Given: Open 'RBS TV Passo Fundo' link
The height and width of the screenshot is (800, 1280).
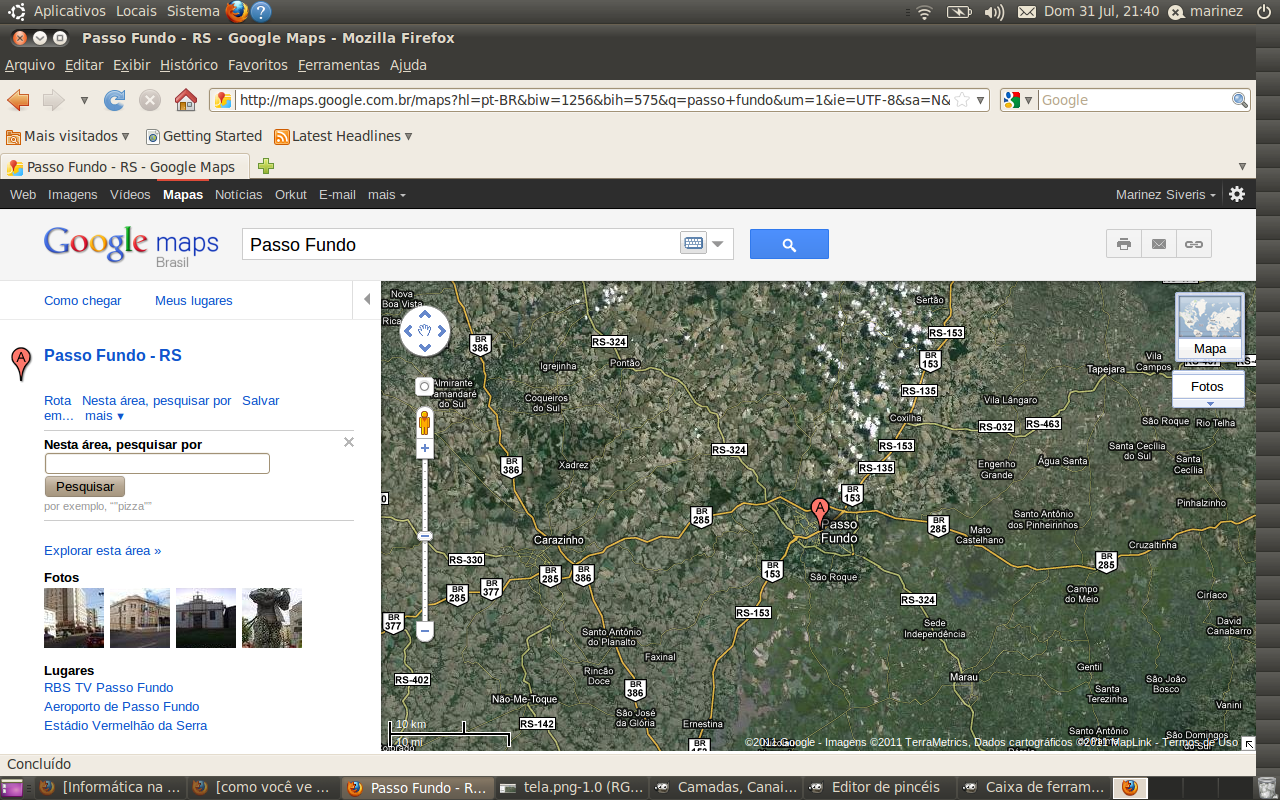Looking at the screenshot, I should [x=109, y=687].
